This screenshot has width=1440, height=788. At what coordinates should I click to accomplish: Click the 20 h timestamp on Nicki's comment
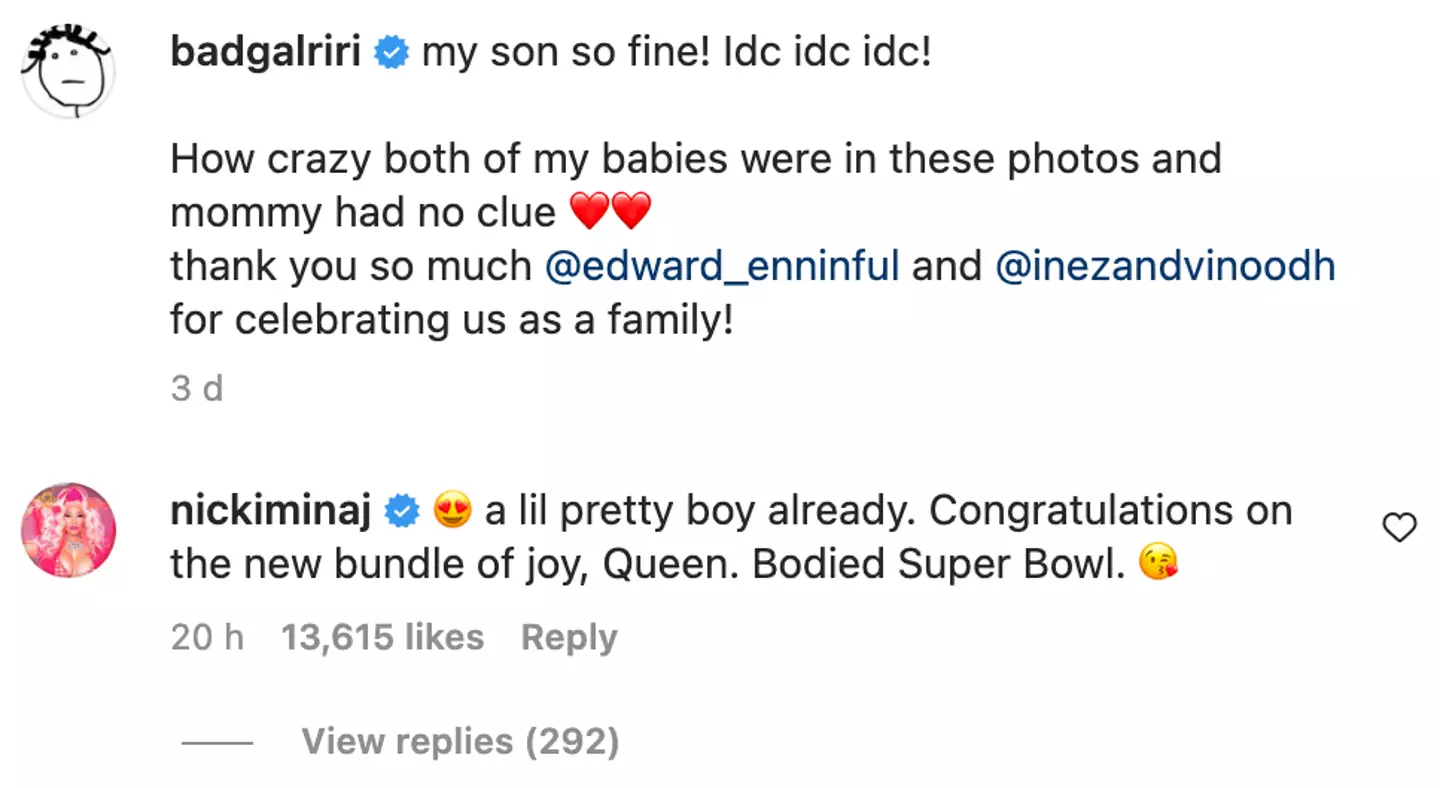coord(207,636)
